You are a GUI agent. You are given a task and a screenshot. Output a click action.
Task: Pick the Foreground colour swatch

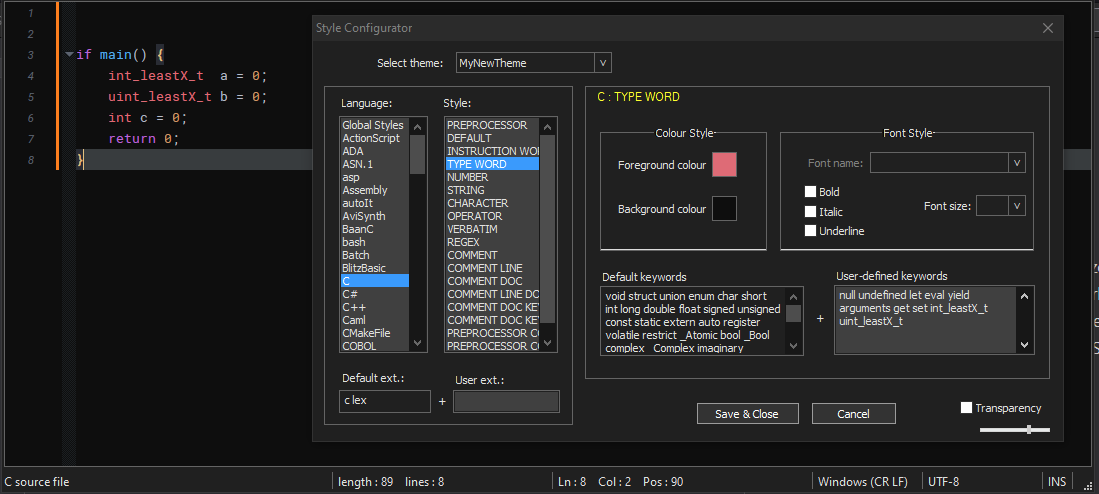point(724,165)
